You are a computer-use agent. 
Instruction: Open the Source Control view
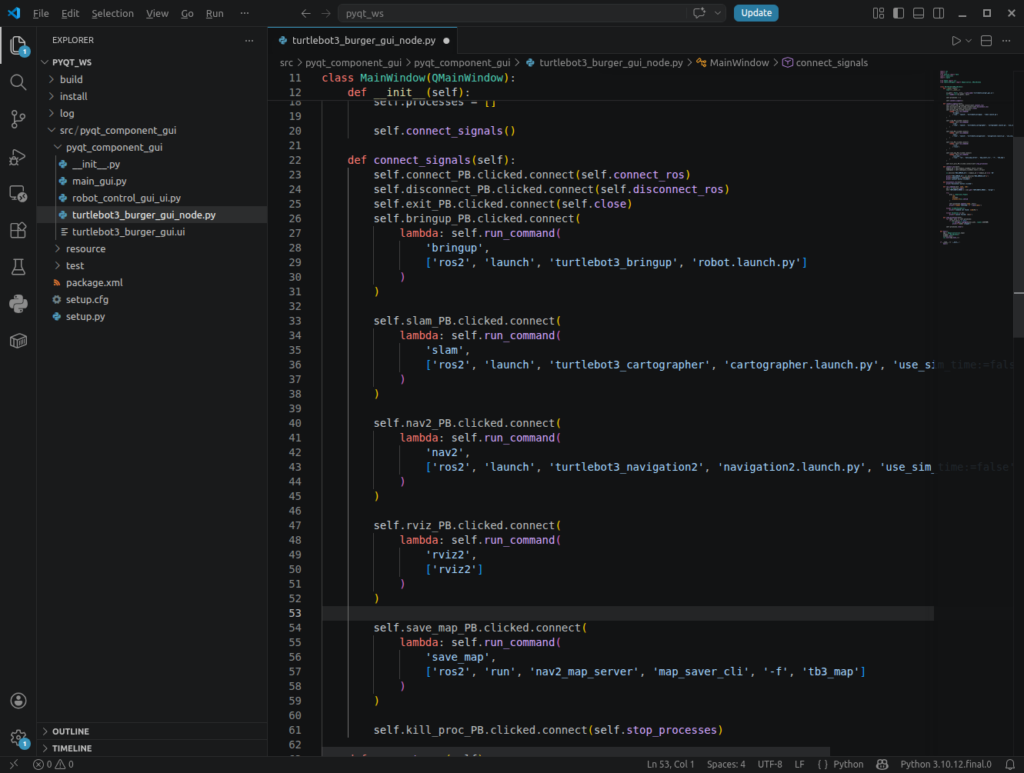pos(18,119)
